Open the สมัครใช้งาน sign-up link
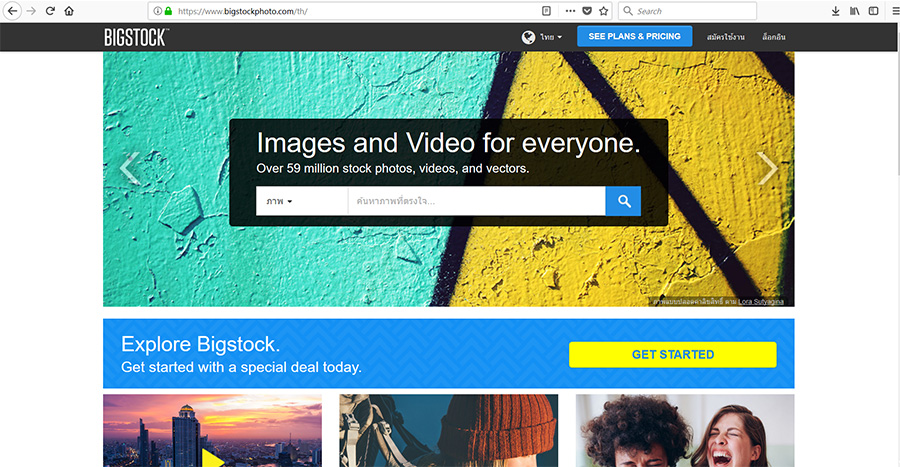The height and width of the screenshot is (467, 900). [726, 37]
